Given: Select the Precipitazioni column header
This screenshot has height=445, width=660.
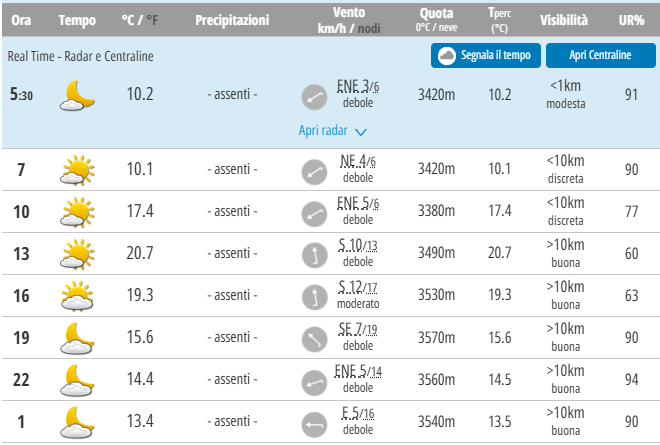Looking at the screenshot, I should coord(232,21).
